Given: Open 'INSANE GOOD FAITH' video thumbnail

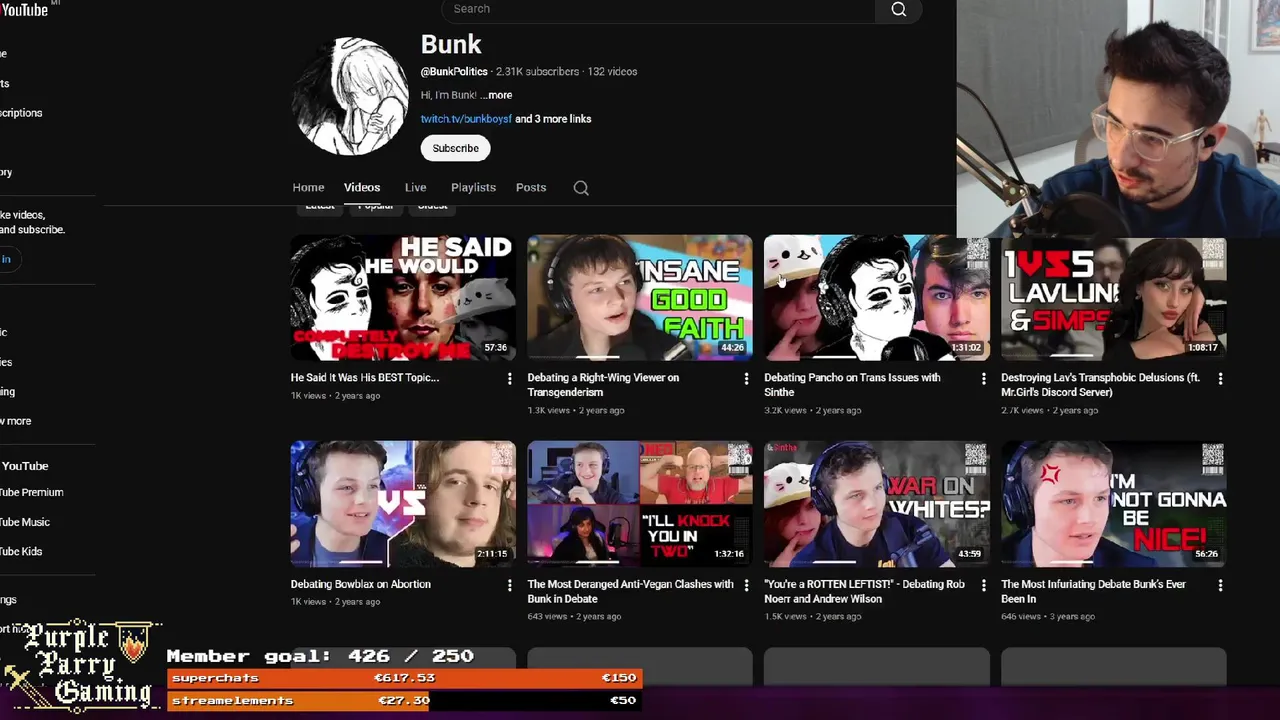Looking at the screenshot, I should 640,298.
